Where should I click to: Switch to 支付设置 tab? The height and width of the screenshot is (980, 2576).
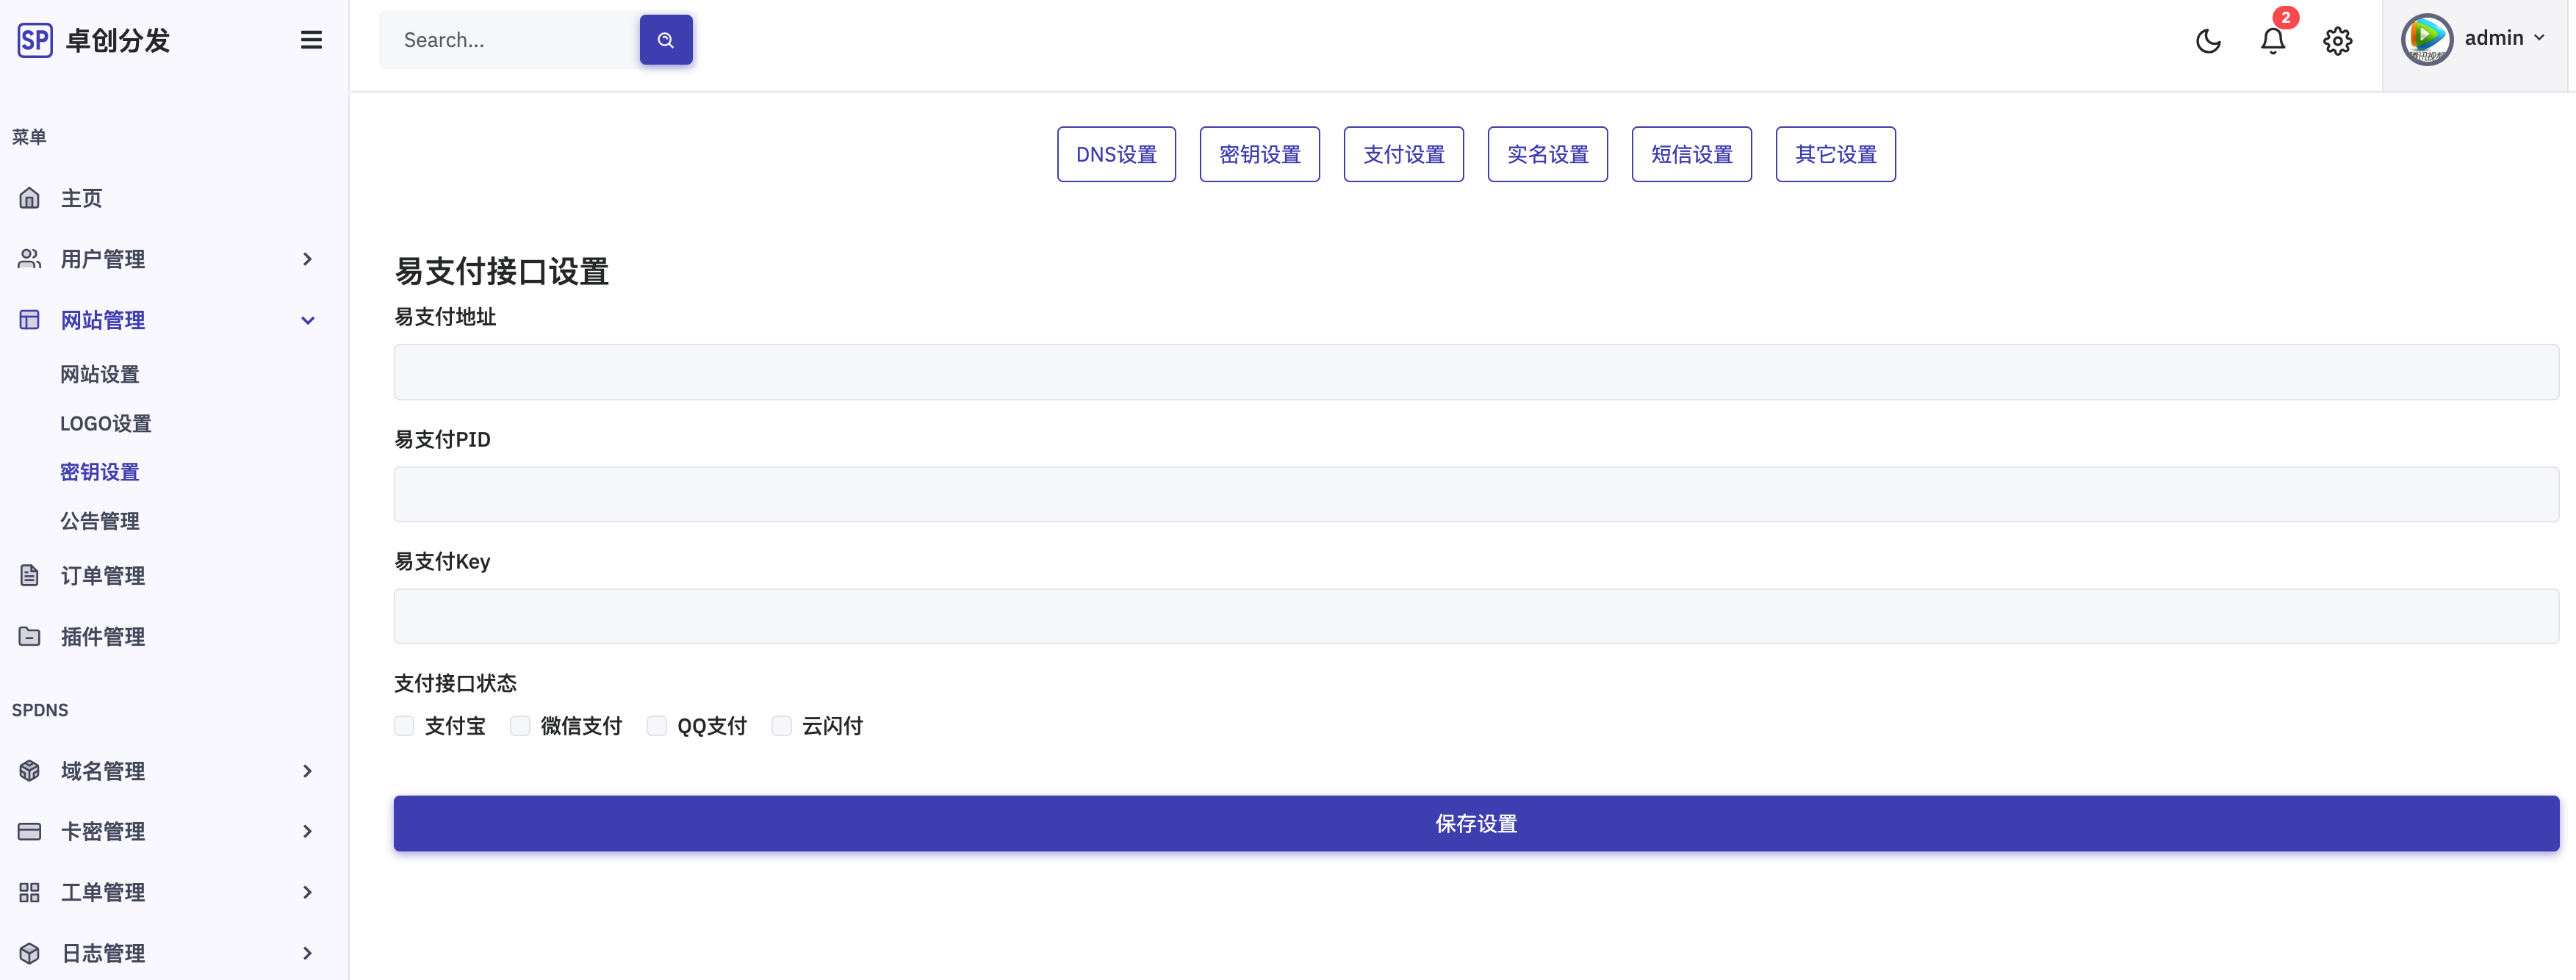point(1404,154)
